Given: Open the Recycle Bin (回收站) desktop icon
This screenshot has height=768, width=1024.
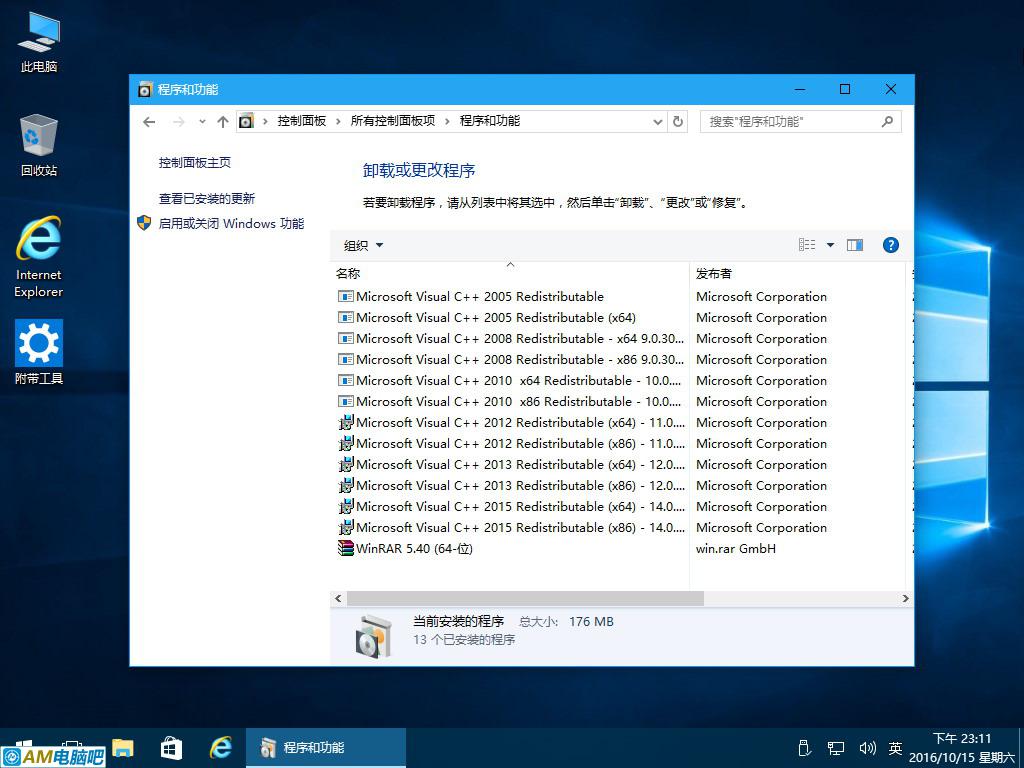Looking at the screenshot, I should 39,146.
